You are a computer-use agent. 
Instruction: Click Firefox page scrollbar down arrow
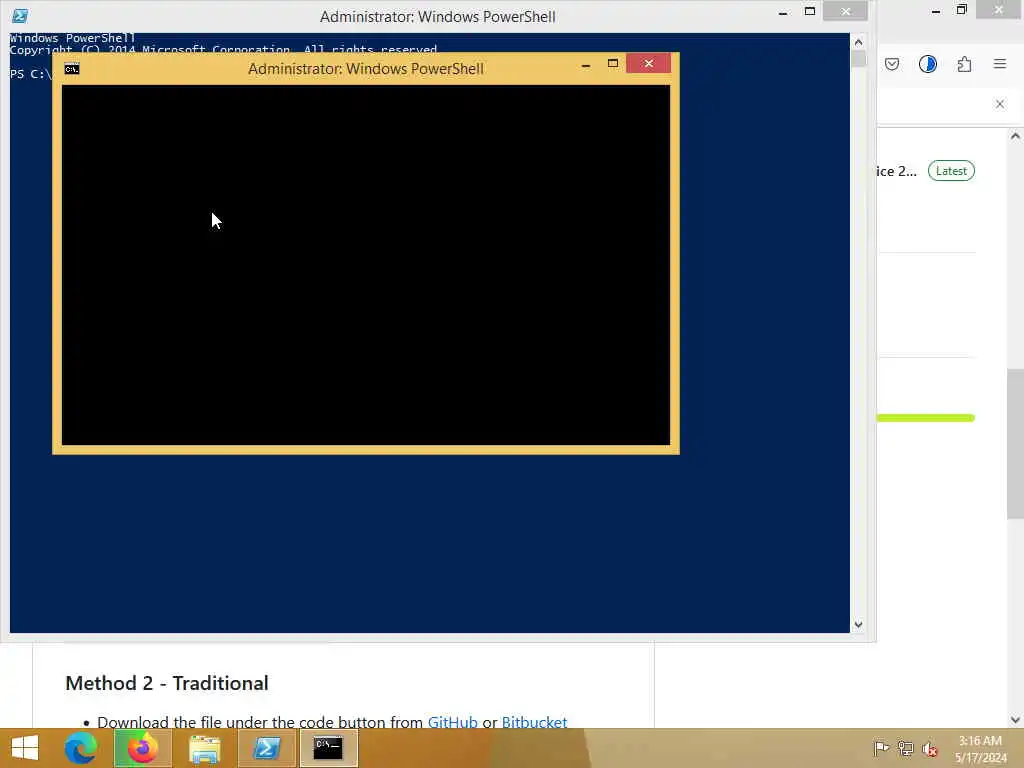pos(1015,720)
